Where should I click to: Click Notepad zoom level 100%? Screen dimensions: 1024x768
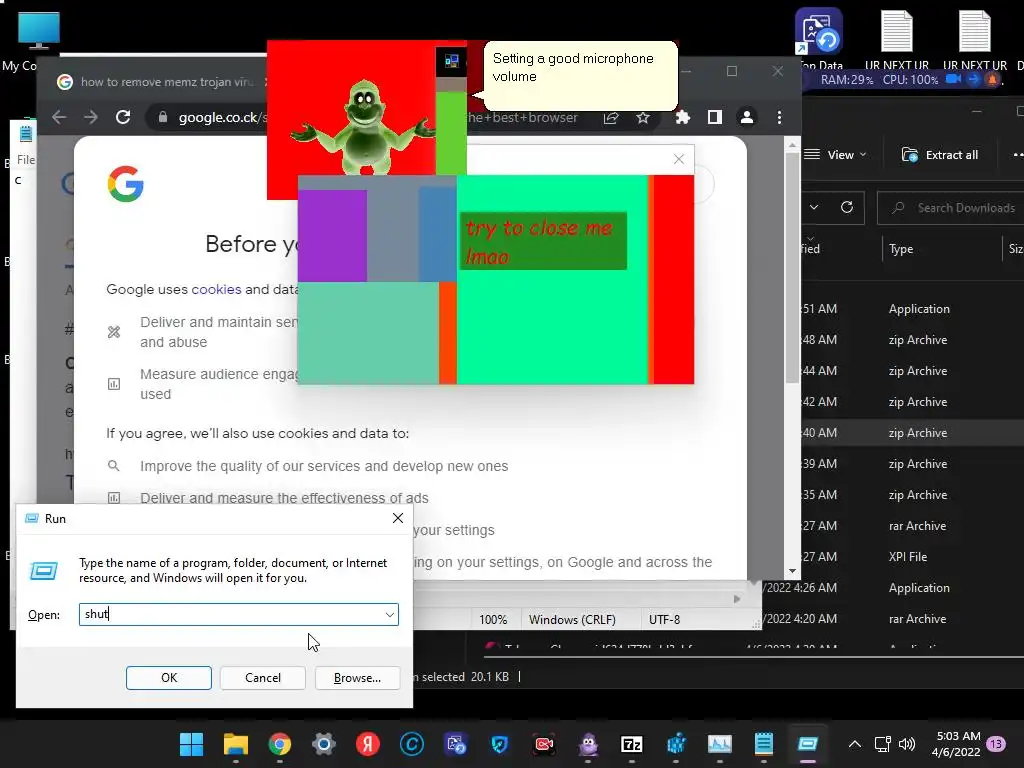coord(493,620)
